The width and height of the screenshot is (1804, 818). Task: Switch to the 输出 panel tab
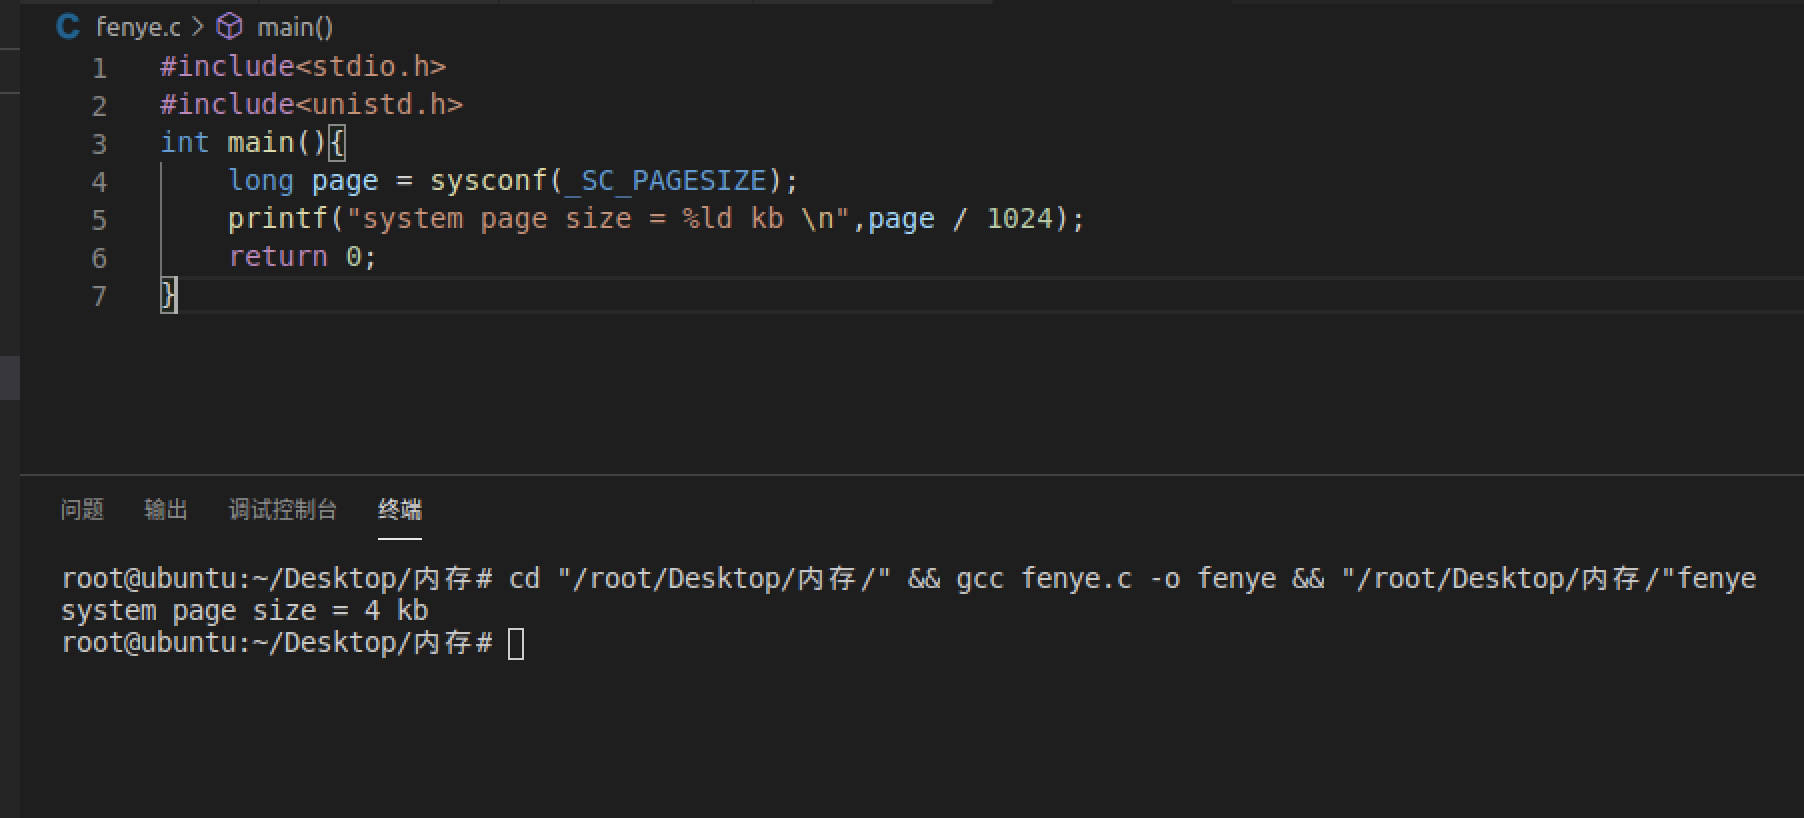166,510
